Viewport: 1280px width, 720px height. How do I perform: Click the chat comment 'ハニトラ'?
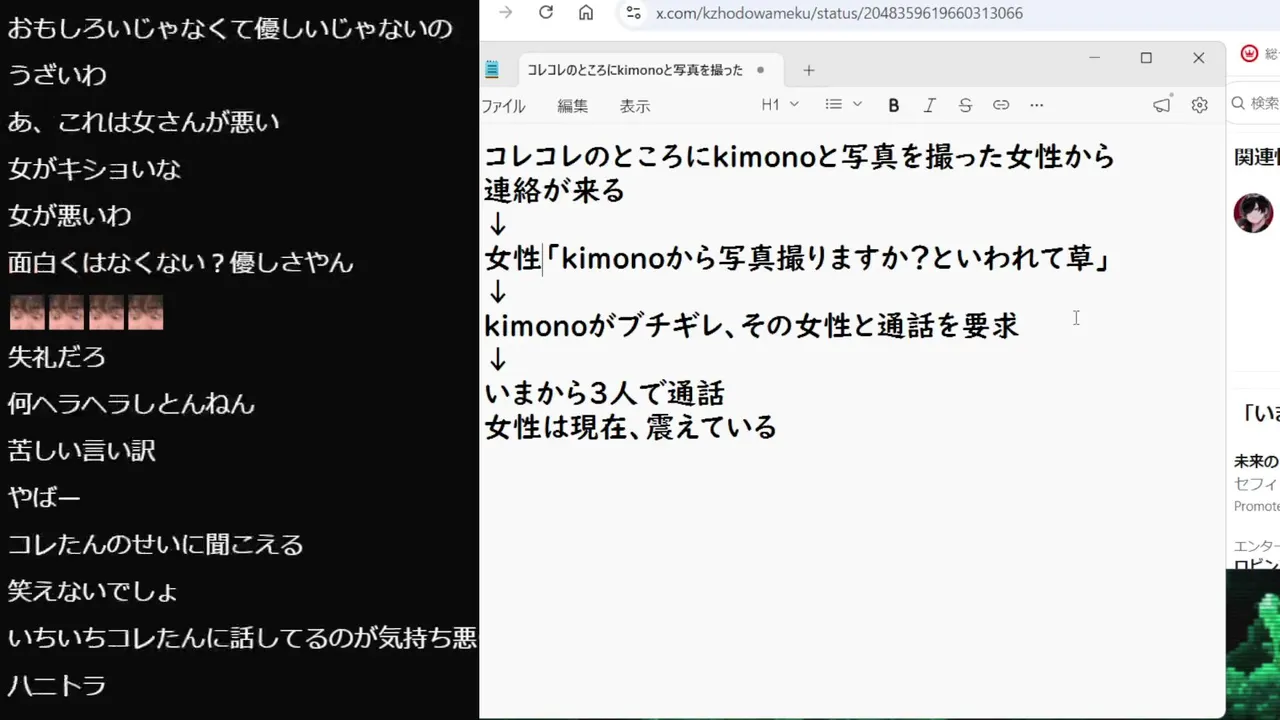[57, 686]
